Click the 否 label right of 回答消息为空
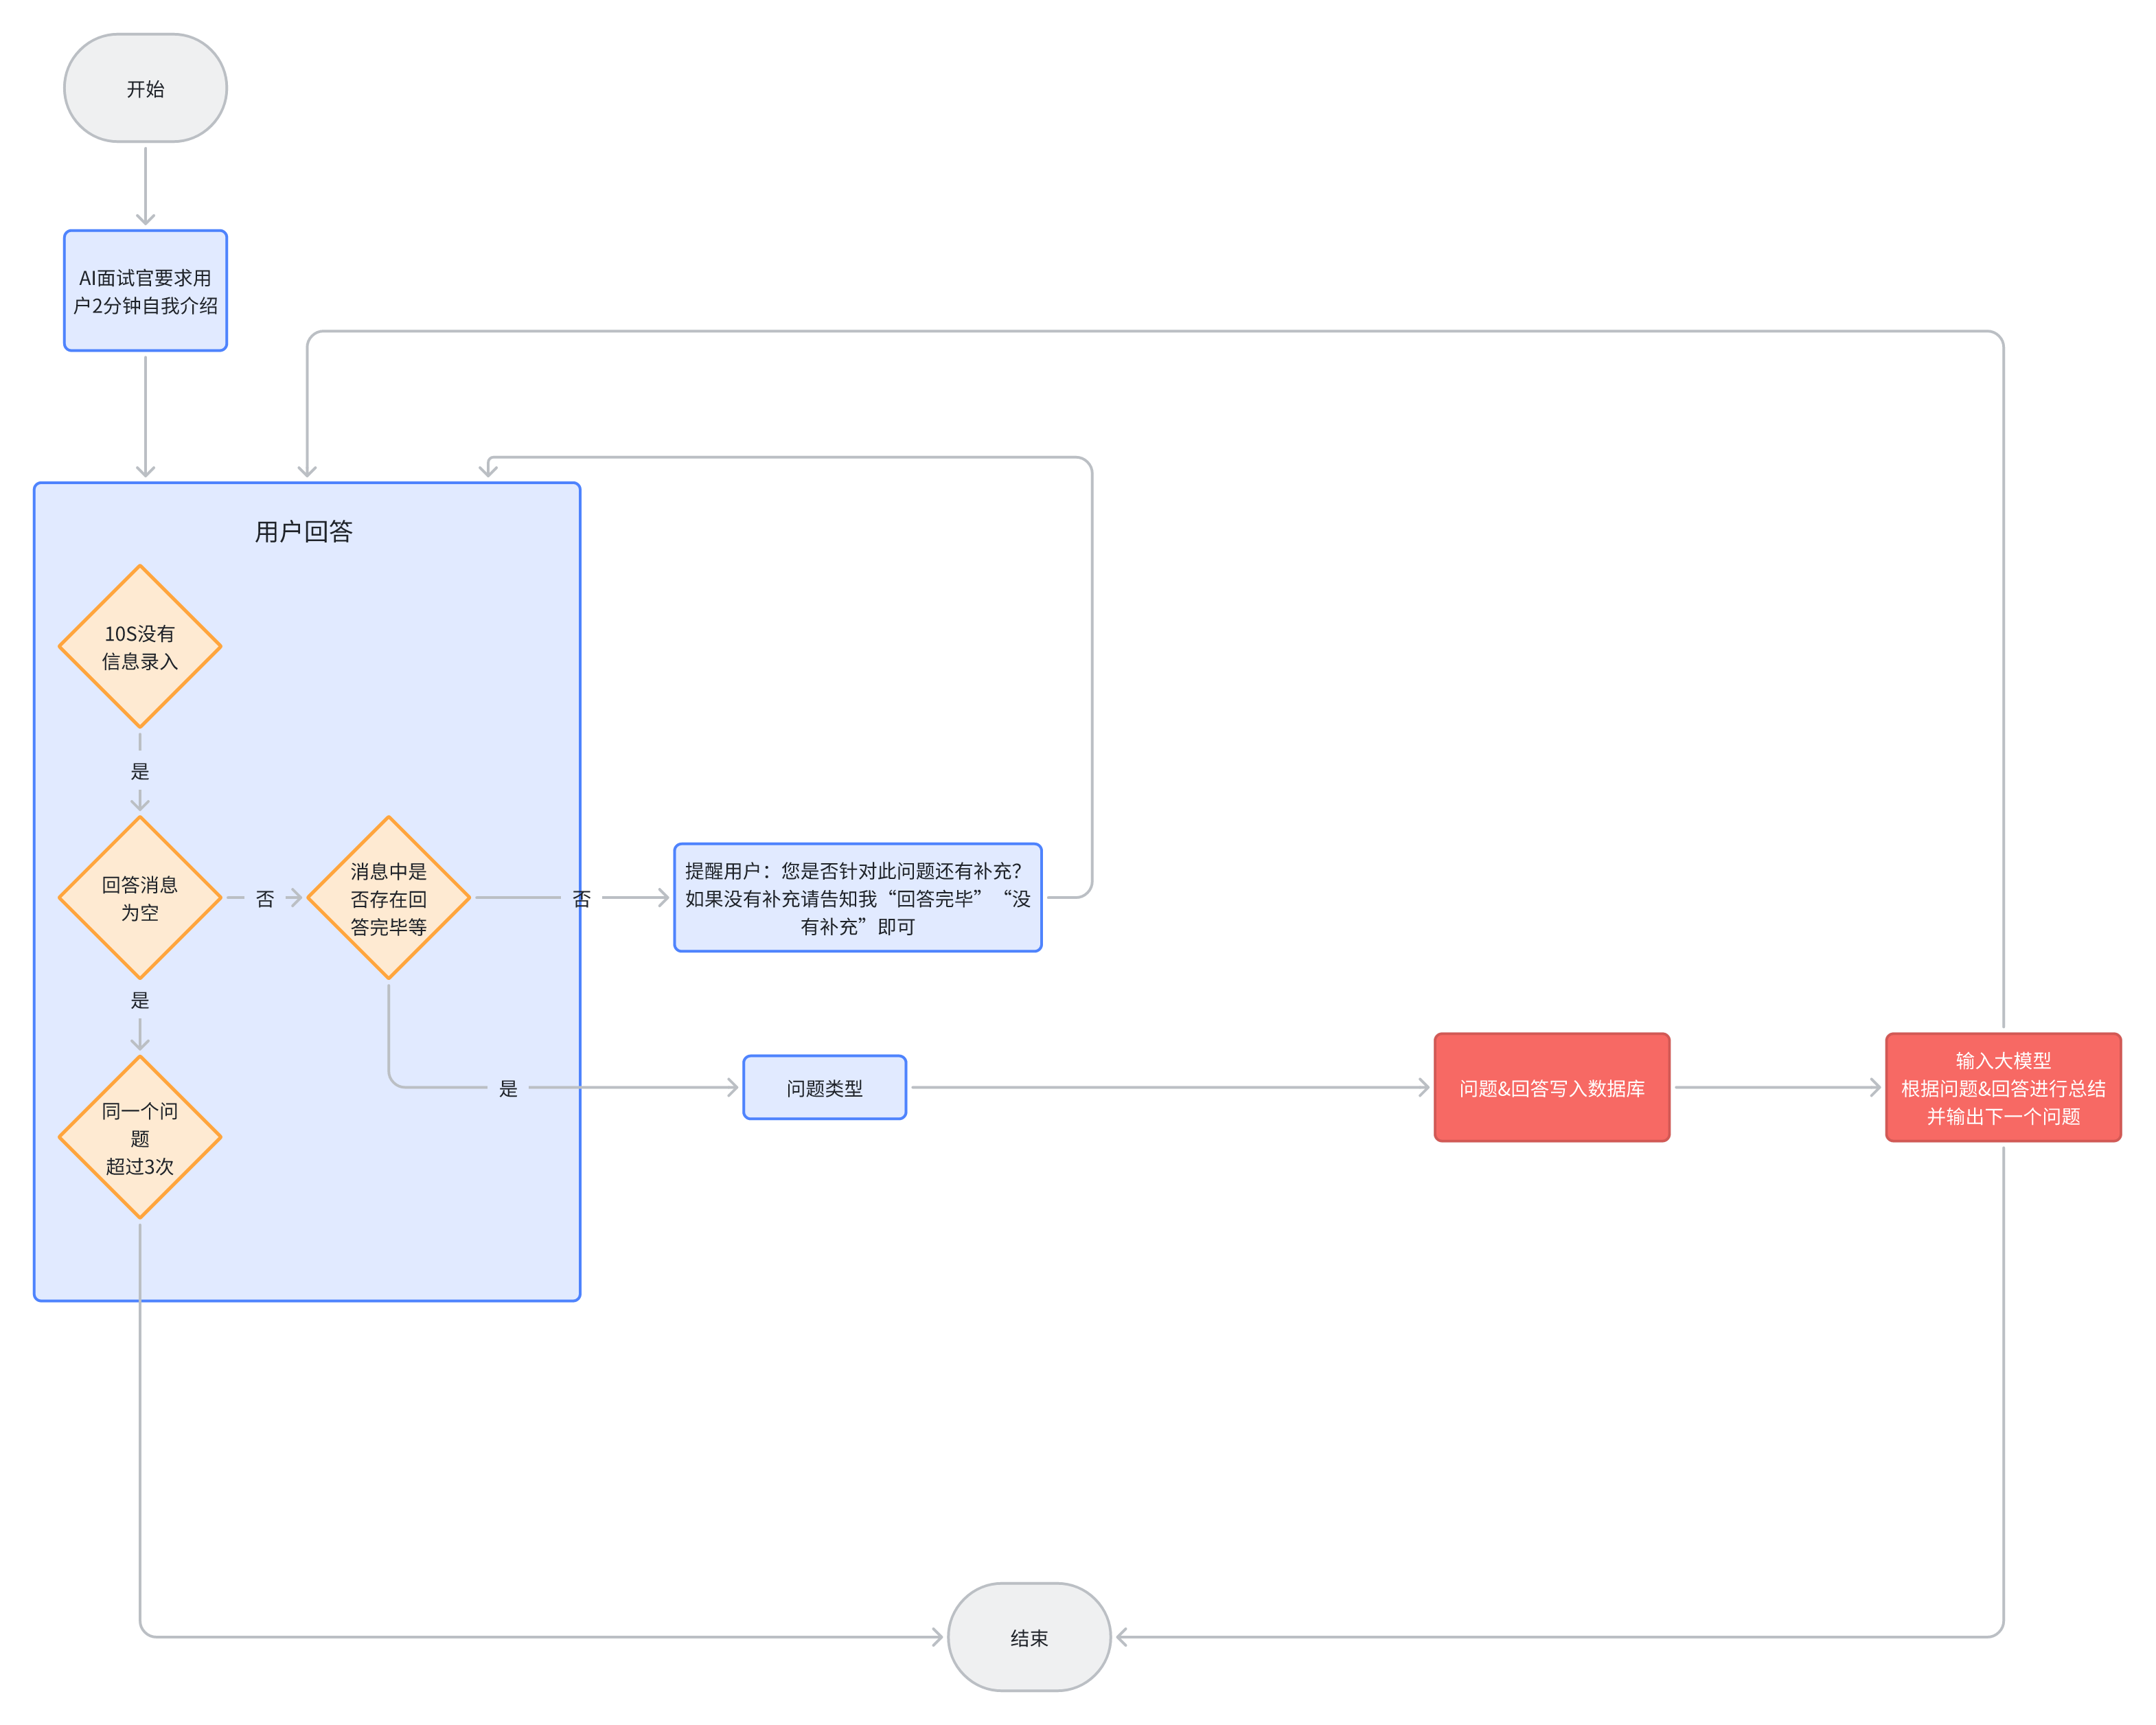The image size is (2156, 1725). click(265, 899)
